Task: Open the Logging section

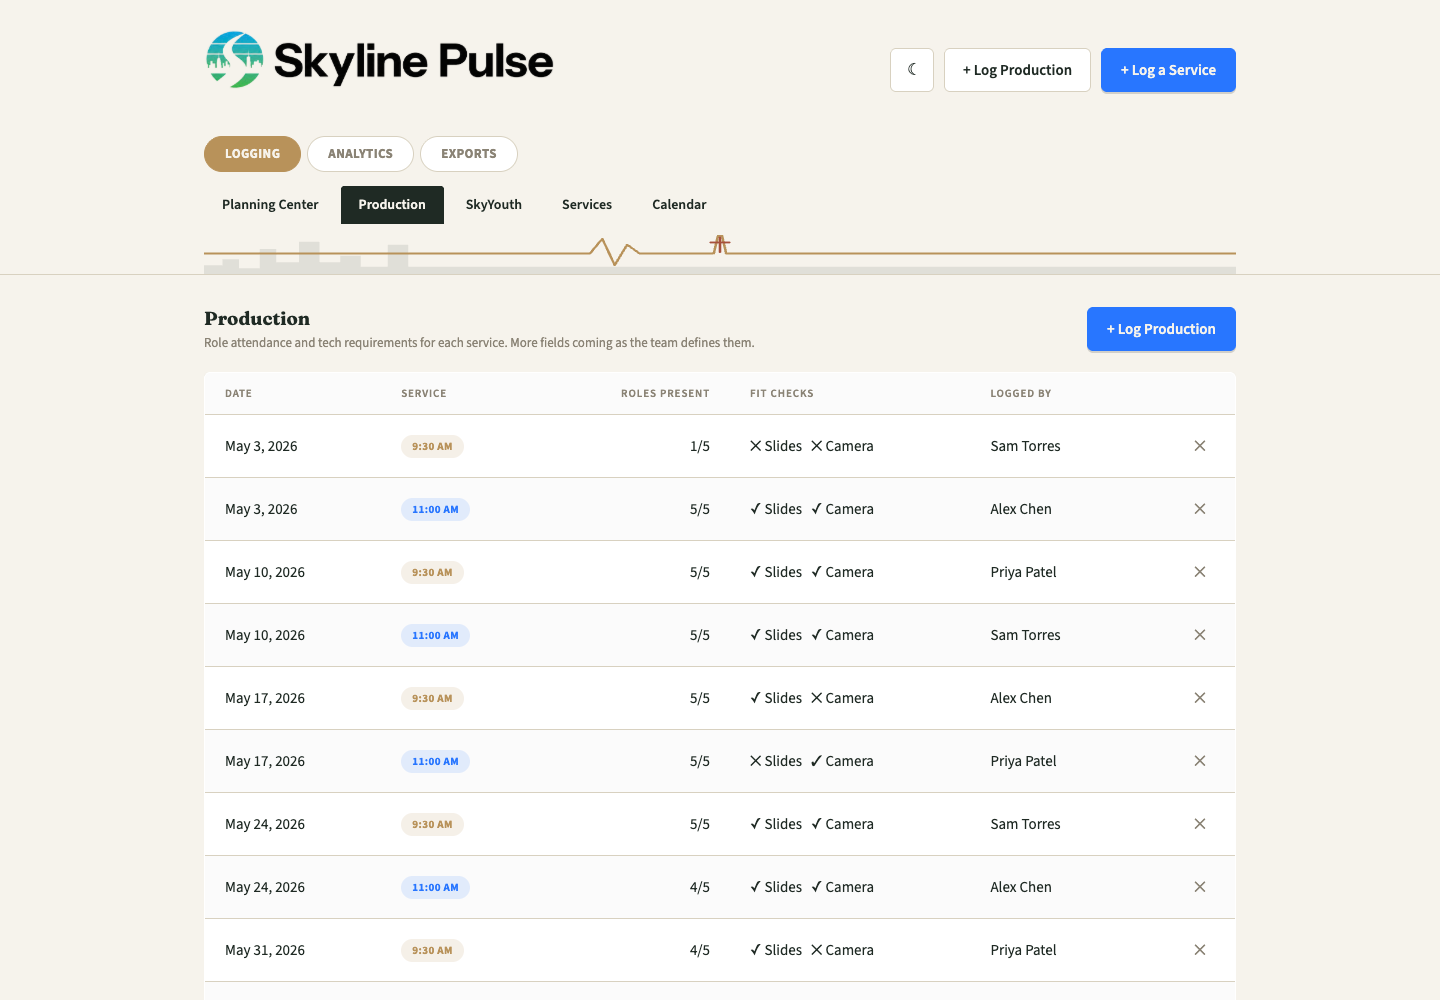Action: click(252, 154)
